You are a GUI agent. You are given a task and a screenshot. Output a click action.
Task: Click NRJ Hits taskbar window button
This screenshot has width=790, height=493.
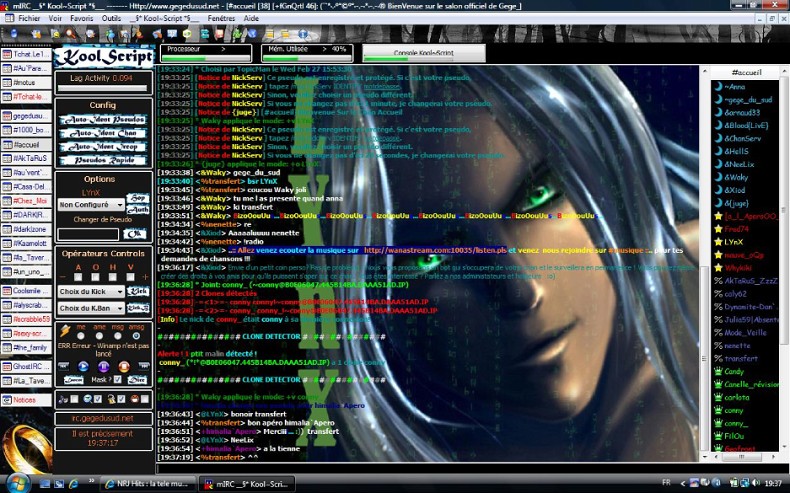point(147,483)
